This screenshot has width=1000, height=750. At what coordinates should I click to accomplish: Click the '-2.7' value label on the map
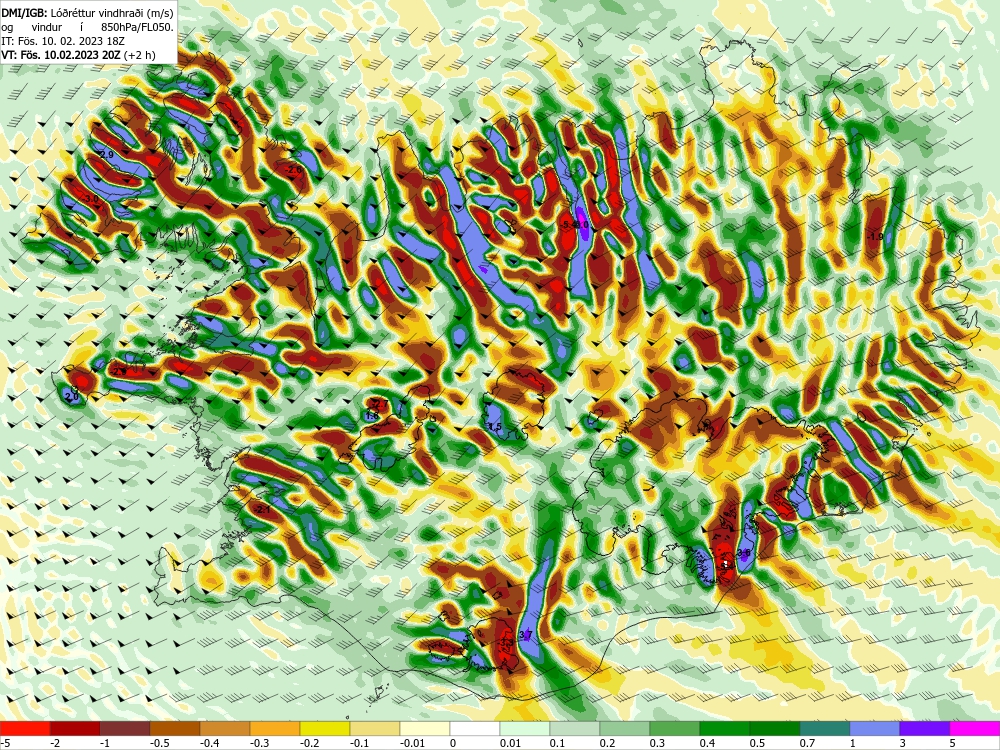click(379, 404)
